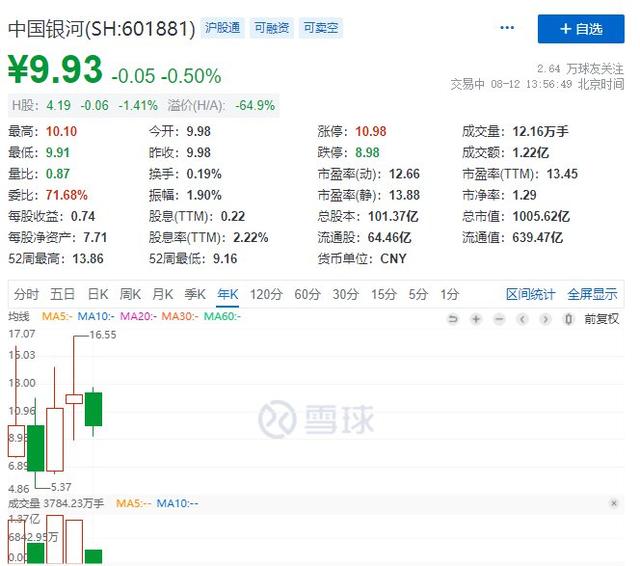Switch to the 五日 chart tab
This screenshot has width=640, height=566.
point(62,294)
